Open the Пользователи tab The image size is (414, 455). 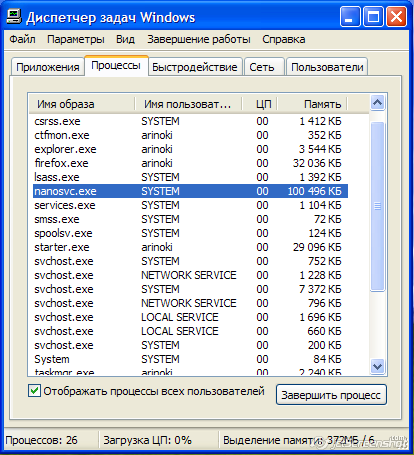tap(327, 67)
